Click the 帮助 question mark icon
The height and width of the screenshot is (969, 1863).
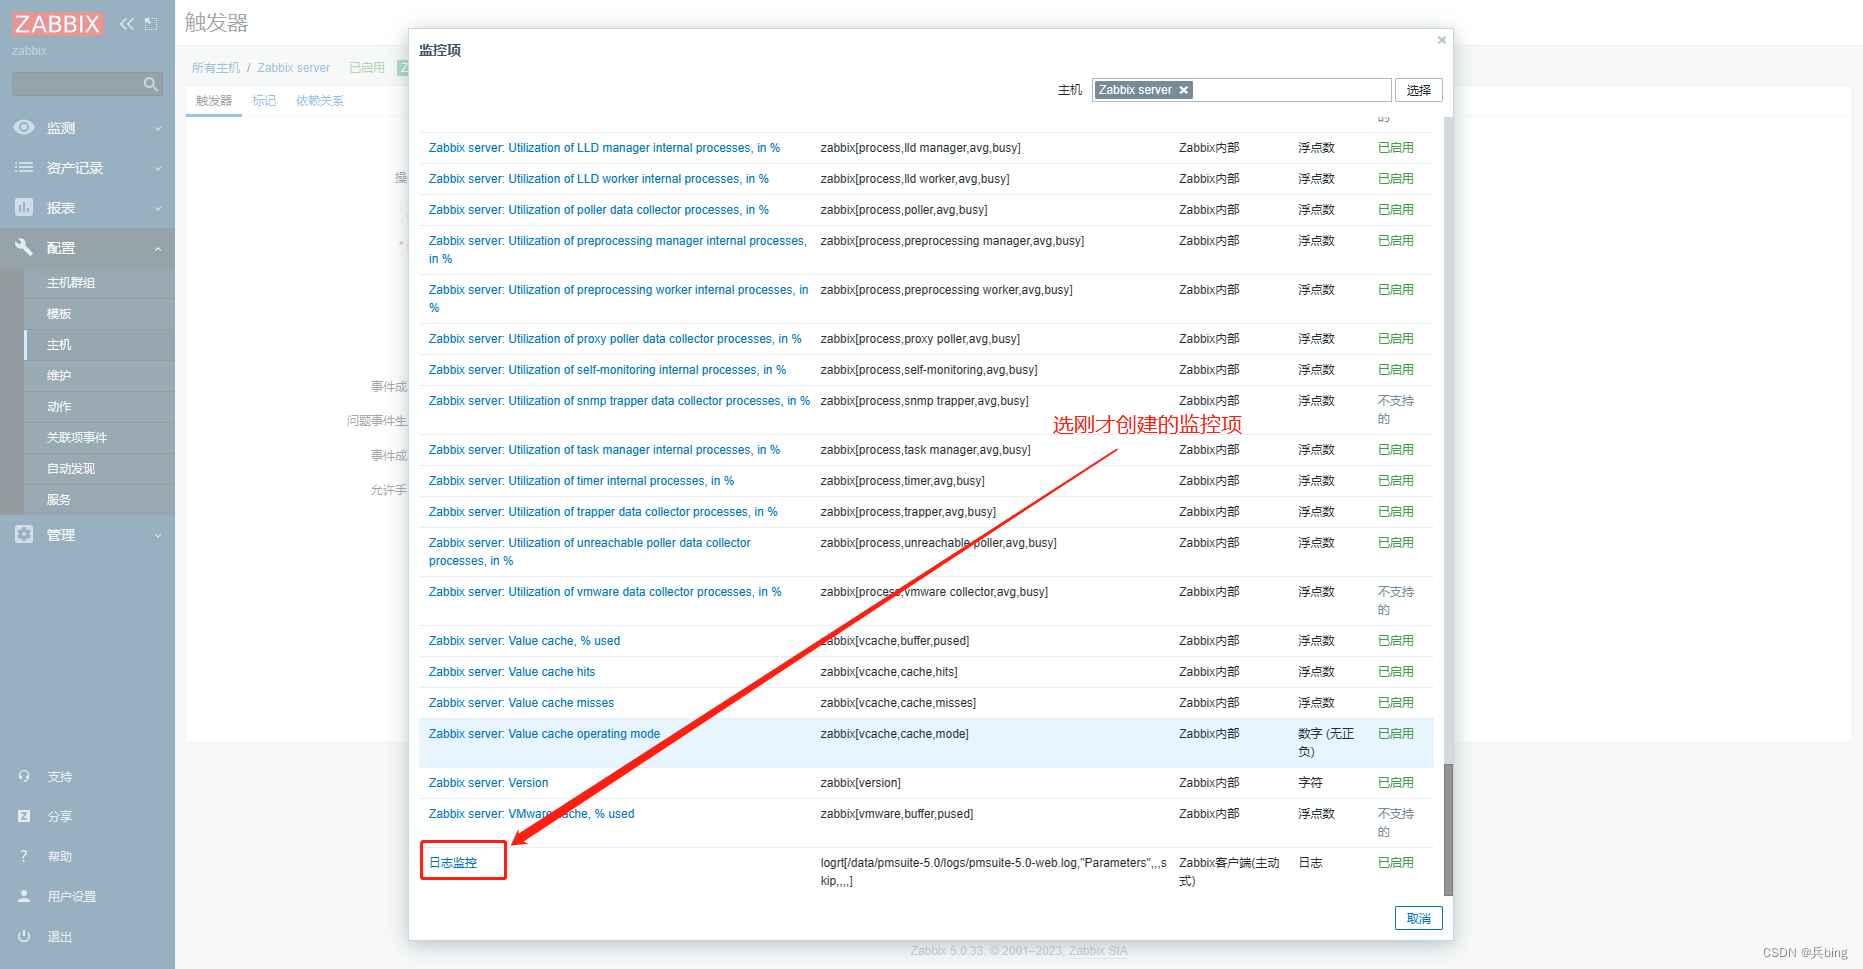[x=24, y=856]
